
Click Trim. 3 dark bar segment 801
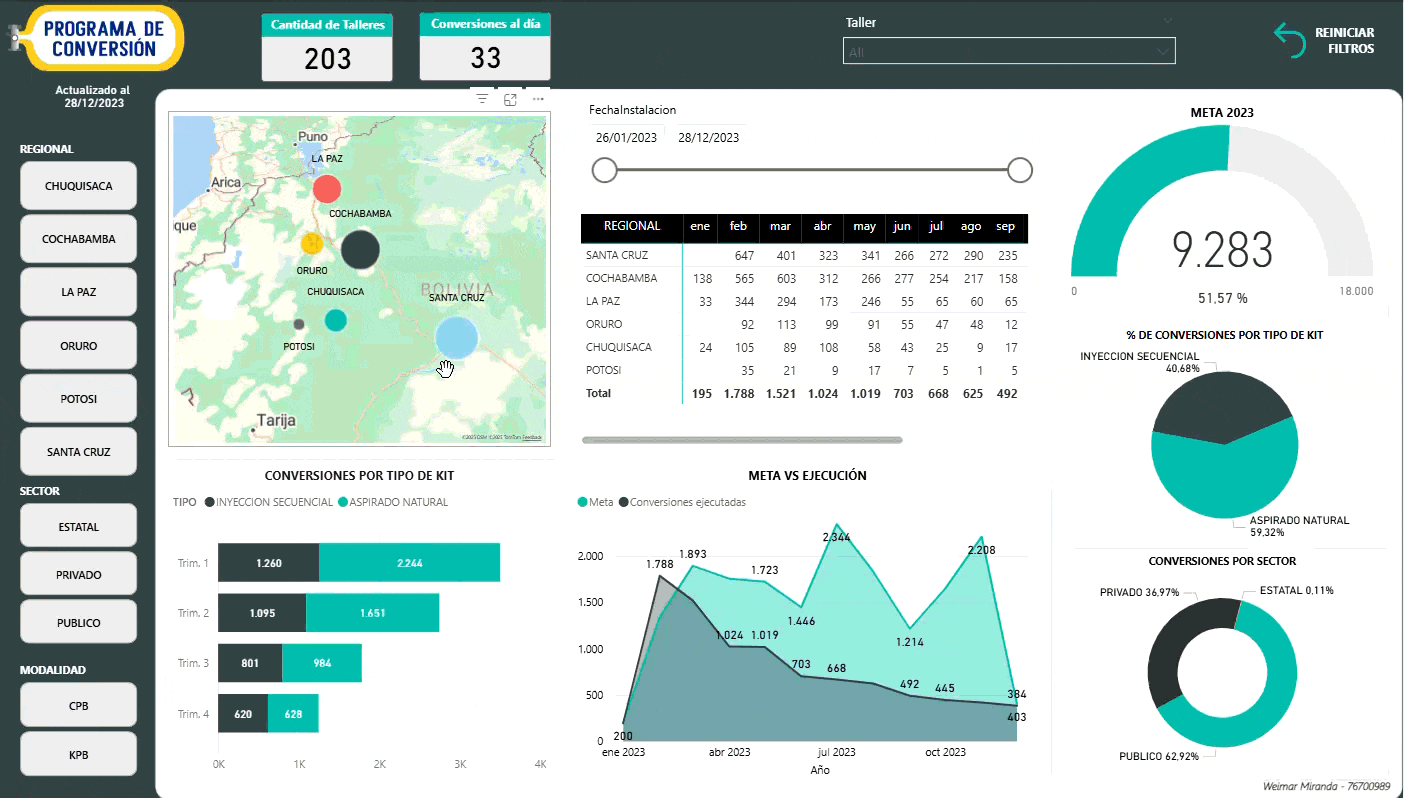point(250,663)
